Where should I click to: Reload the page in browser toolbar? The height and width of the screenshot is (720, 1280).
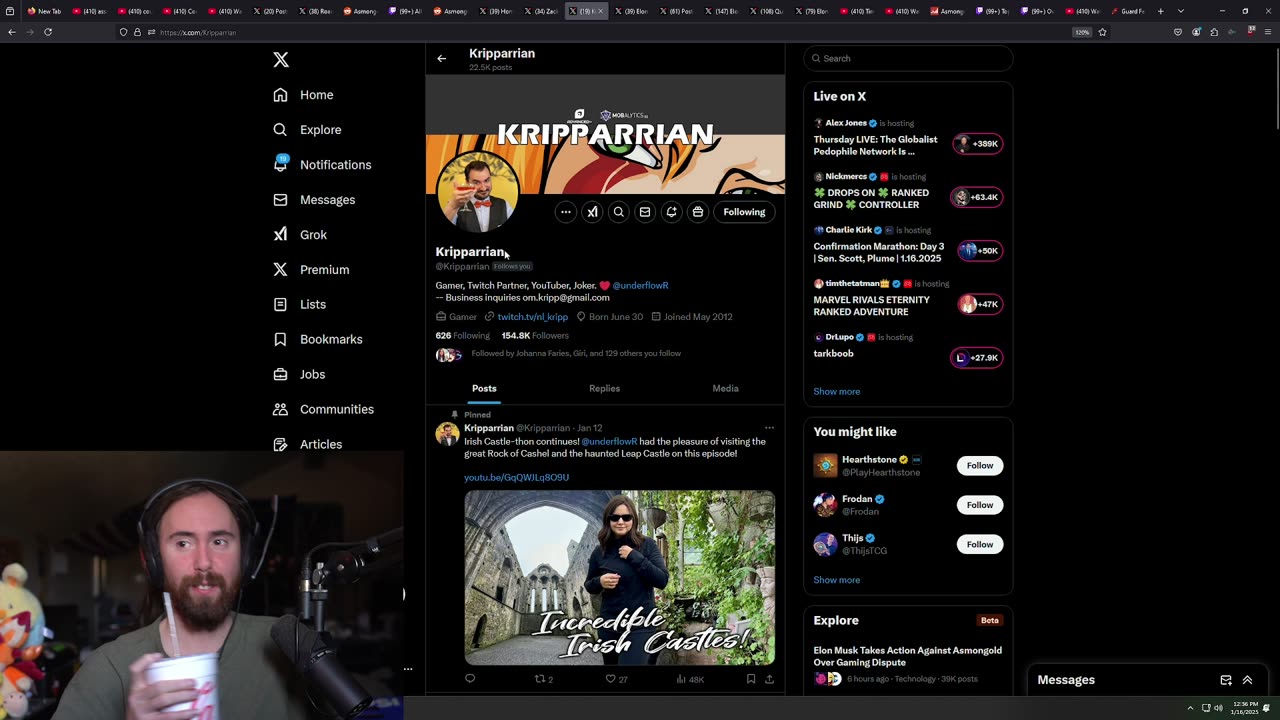tap(47, 32)
